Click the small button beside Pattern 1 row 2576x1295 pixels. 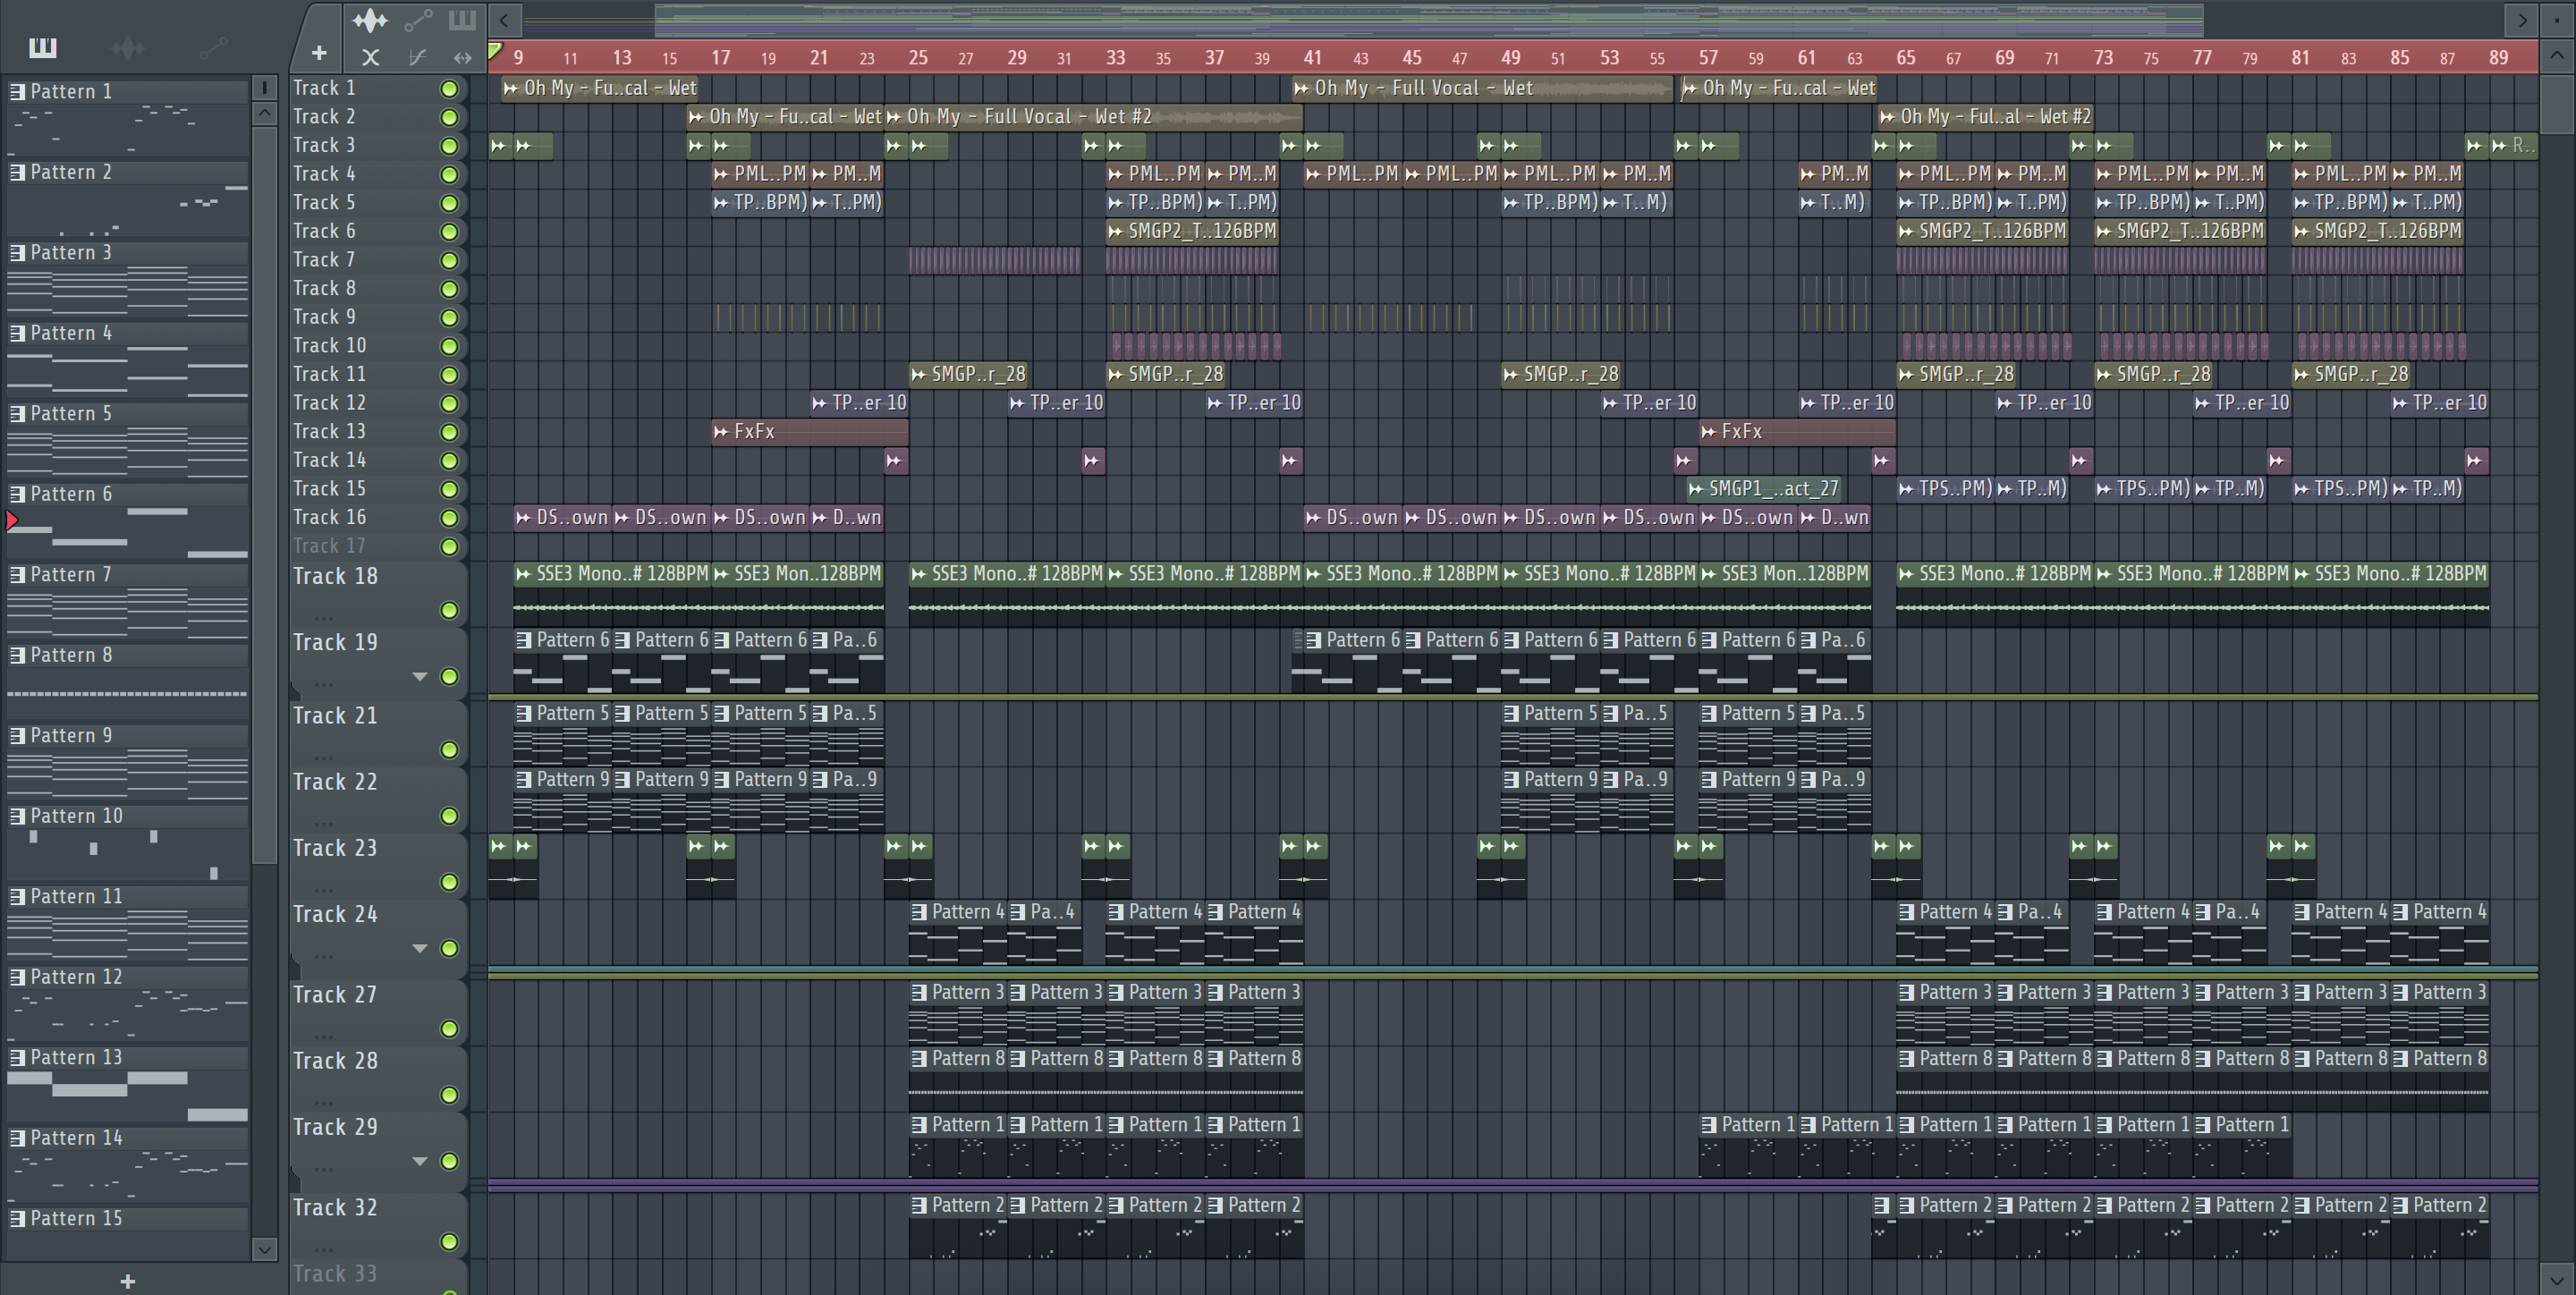(x=264, y=88)
